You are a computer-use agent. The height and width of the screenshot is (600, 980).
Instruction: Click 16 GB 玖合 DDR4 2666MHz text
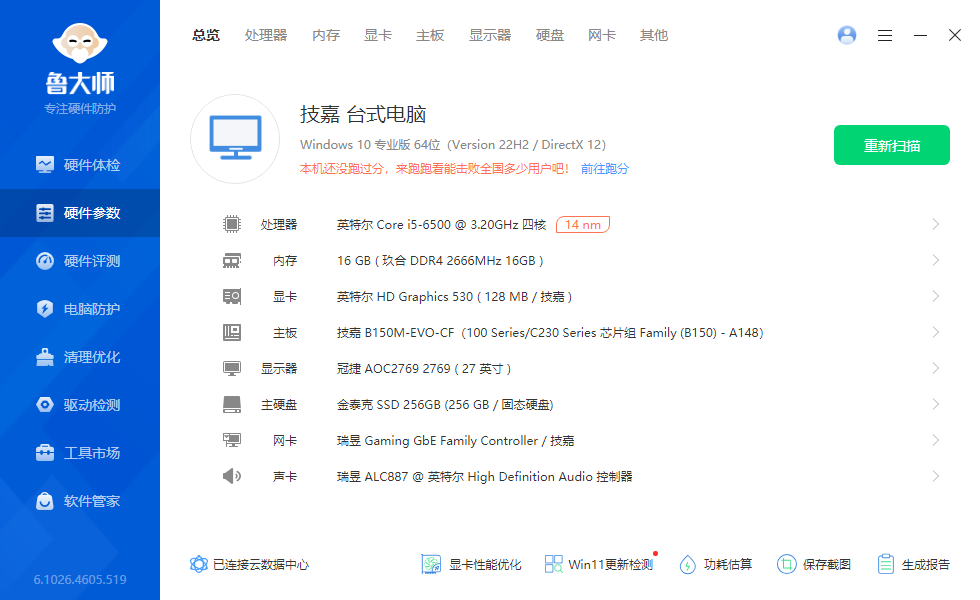click(440, 261)
